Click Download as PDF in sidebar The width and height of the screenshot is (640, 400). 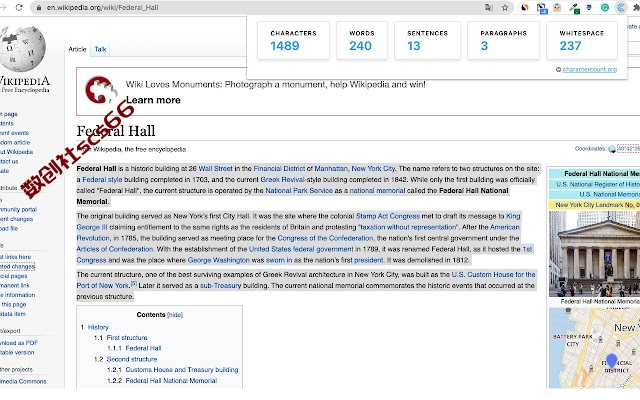point(19,343)
